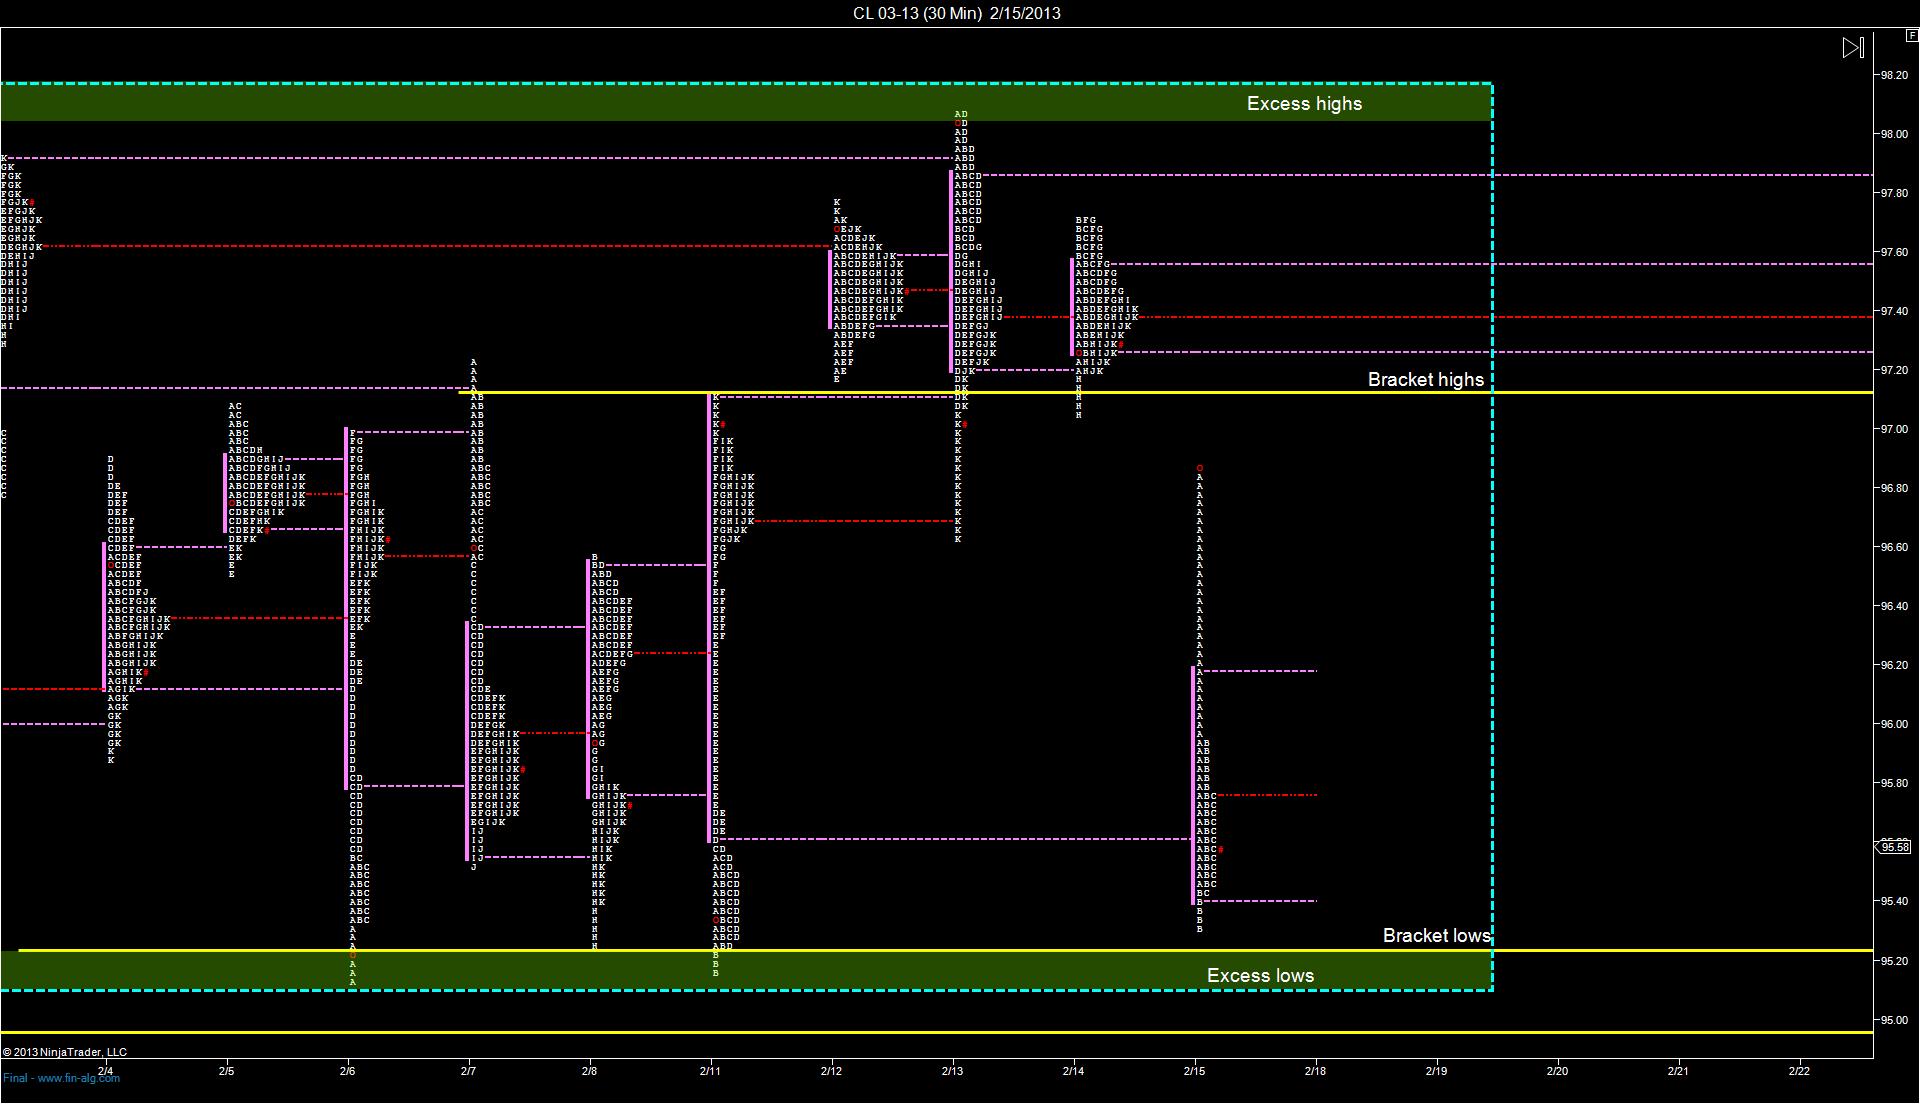Click the 95.80 price axis label
The height and width of the screenshot is (1104, 1920).
[x=1894, y=783]
